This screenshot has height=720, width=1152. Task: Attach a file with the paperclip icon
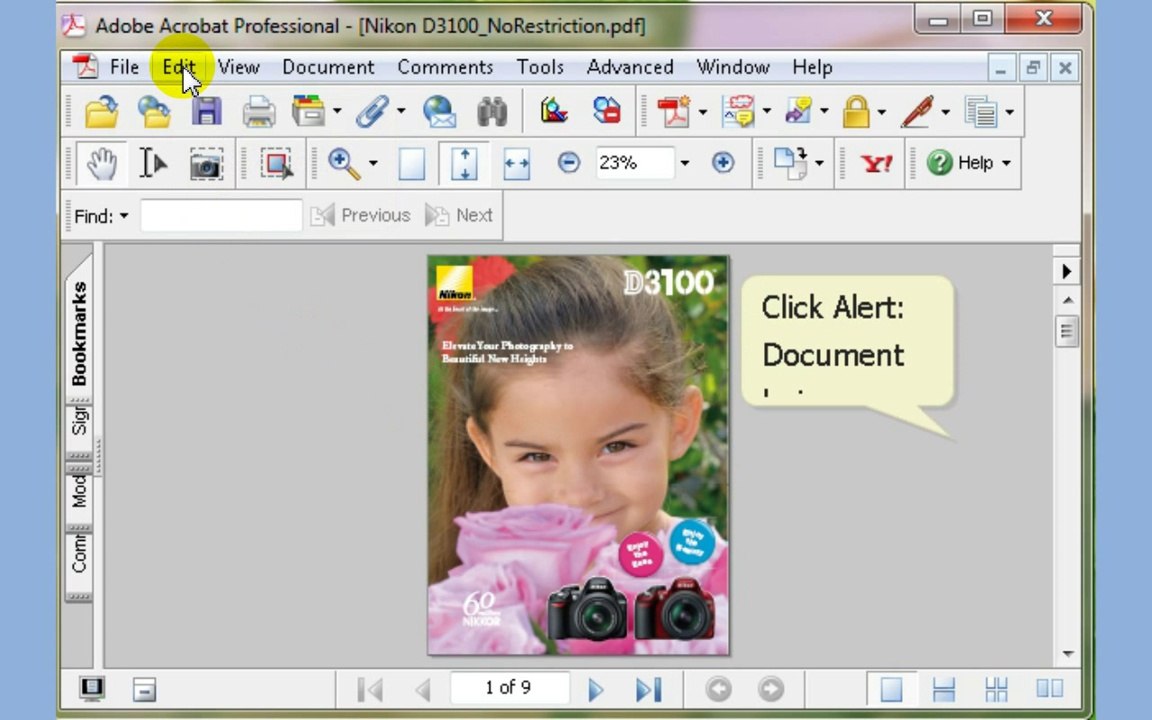point(372,112)
